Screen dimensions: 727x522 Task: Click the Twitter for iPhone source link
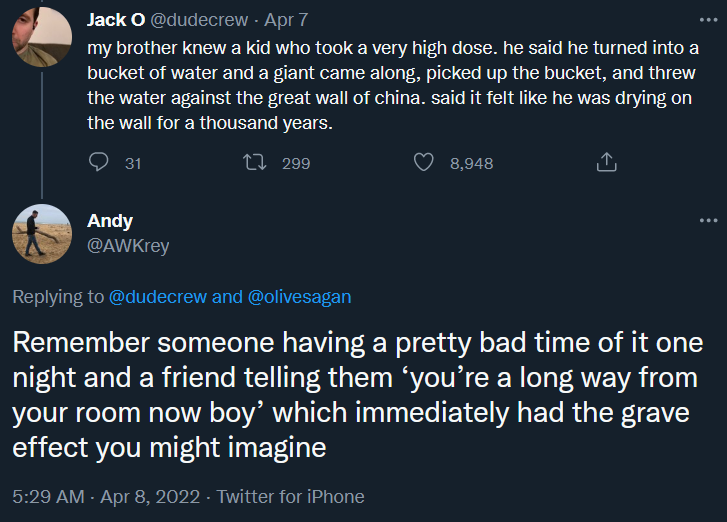click(290, 496)
